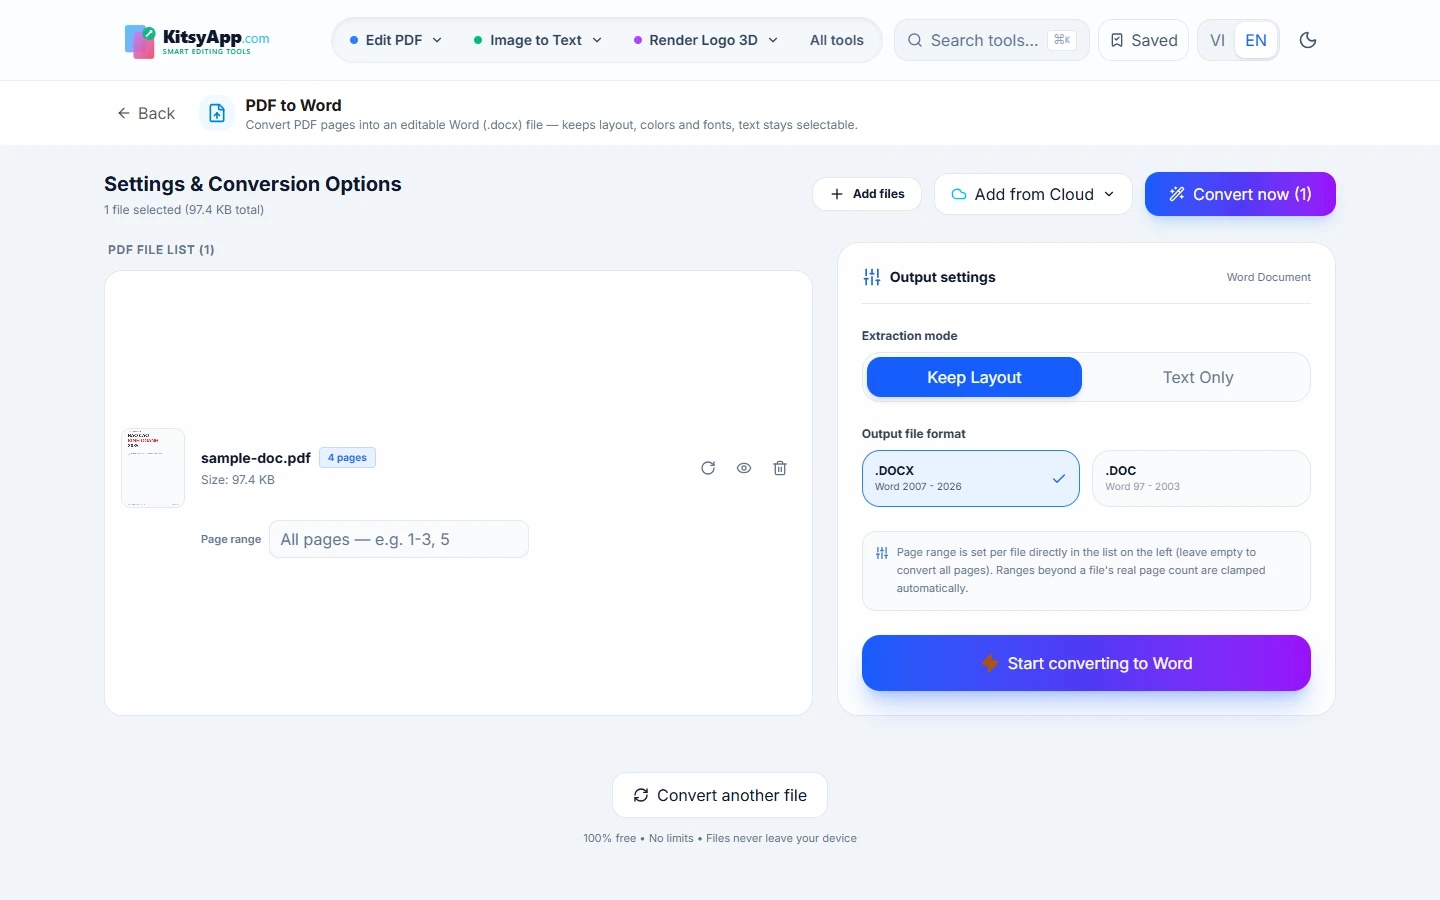Click the Add files button
Screen dimensions: 1440x900
(x=868, y=194)
